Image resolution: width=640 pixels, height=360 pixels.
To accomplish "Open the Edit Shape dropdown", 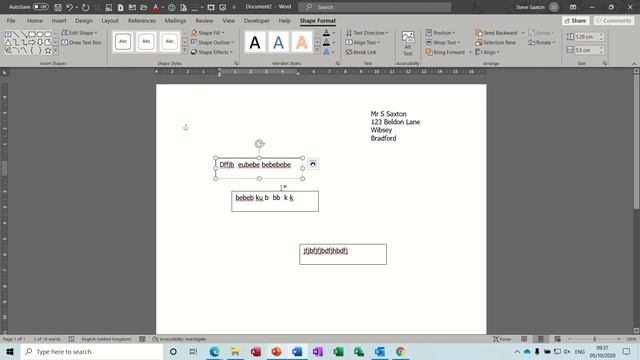I will pyautogui.click(x=80, y=33).
